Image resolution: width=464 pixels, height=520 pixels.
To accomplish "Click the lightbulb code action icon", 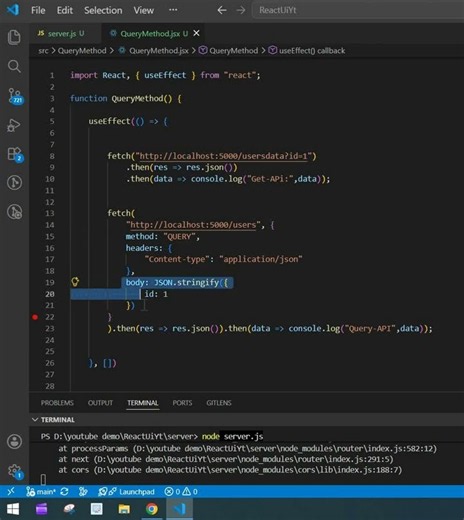I will [75, 282].
